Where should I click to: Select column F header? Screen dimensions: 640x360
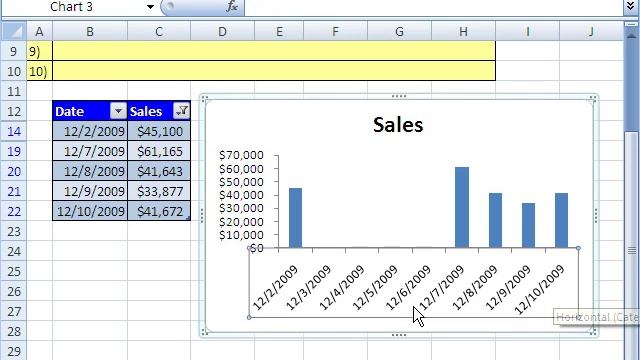[335, 31]
